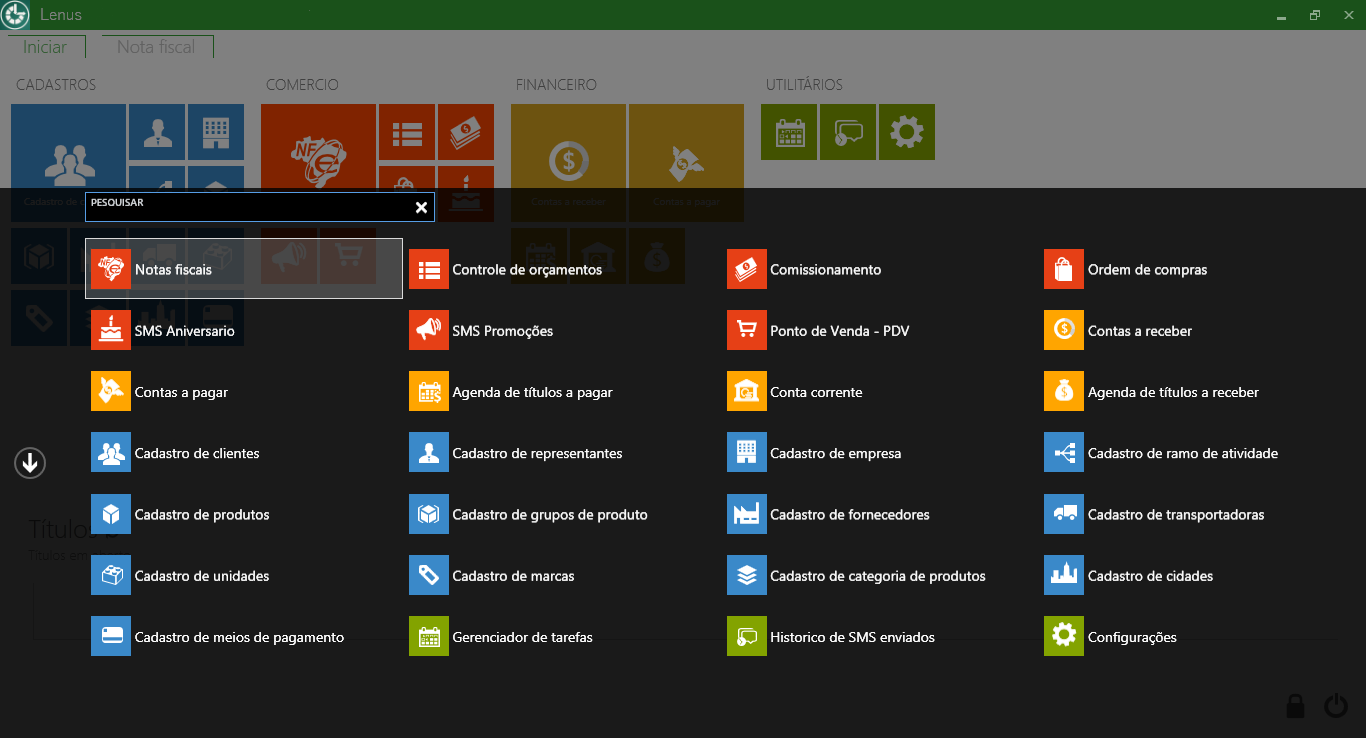Image resolution: width=1366 pixels, height=738 pixels.
Task: Launch Ponto de Venda - PDV cart icon
Action: (747, 330)
